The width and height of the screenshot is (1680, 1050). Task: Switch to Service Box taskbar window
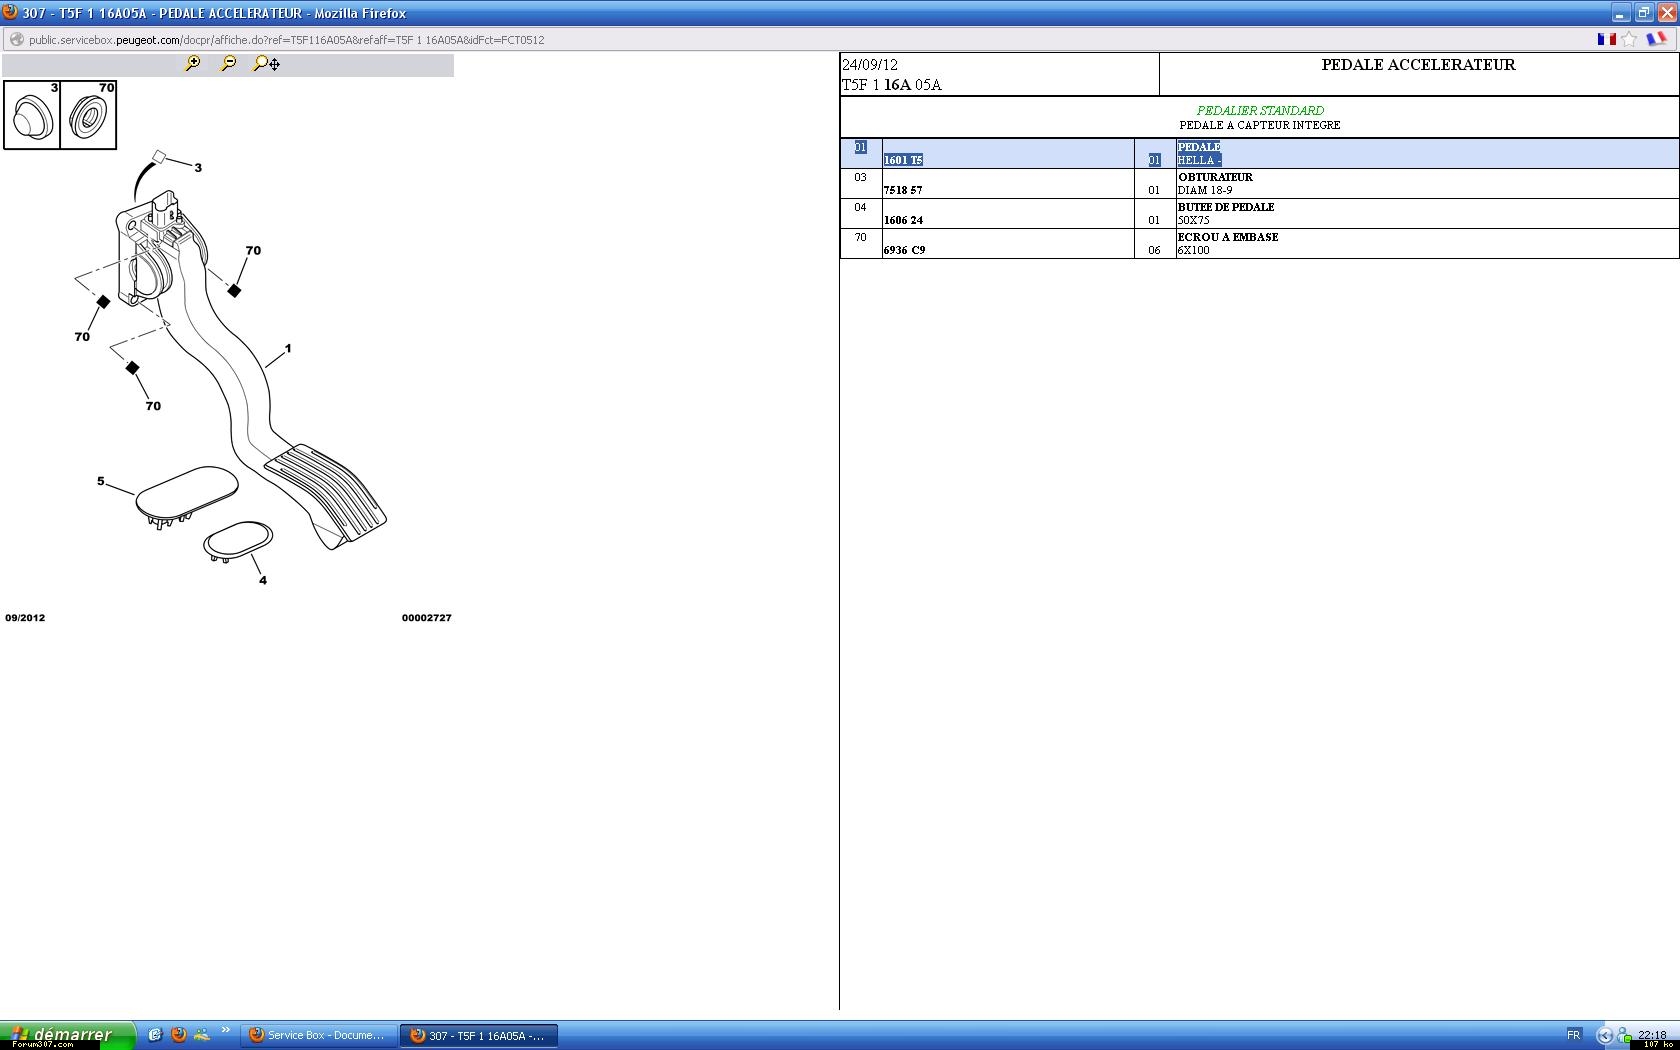[x=317, y=1035]
